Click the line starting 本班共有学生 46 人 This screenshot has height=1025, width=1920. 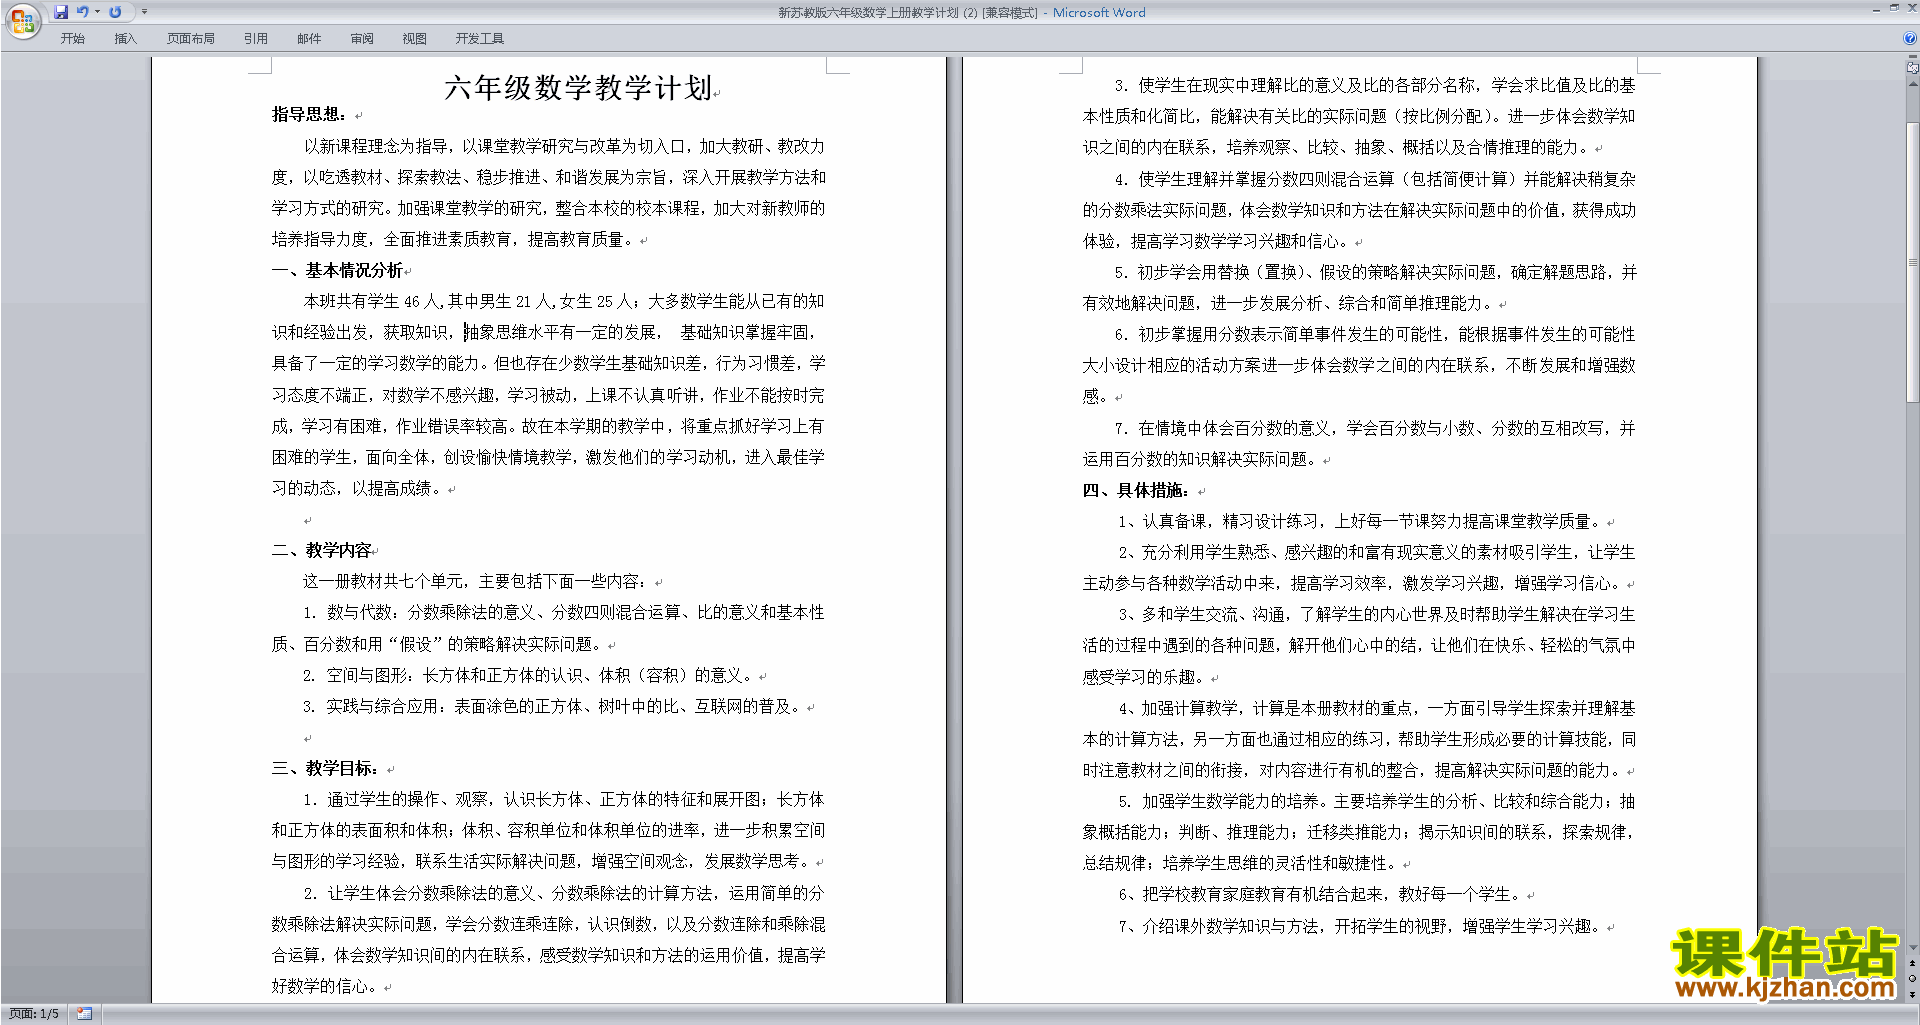564,302
